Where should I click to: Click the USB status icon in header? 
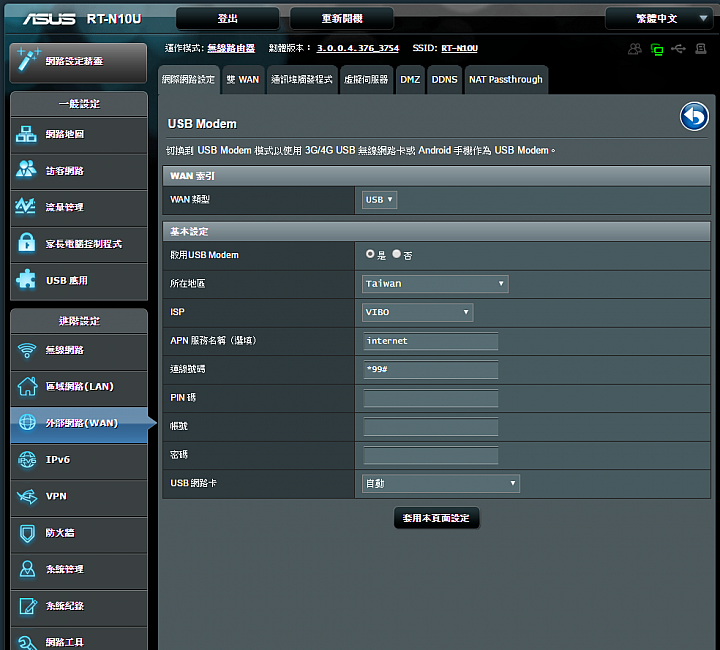pos(678,48)
